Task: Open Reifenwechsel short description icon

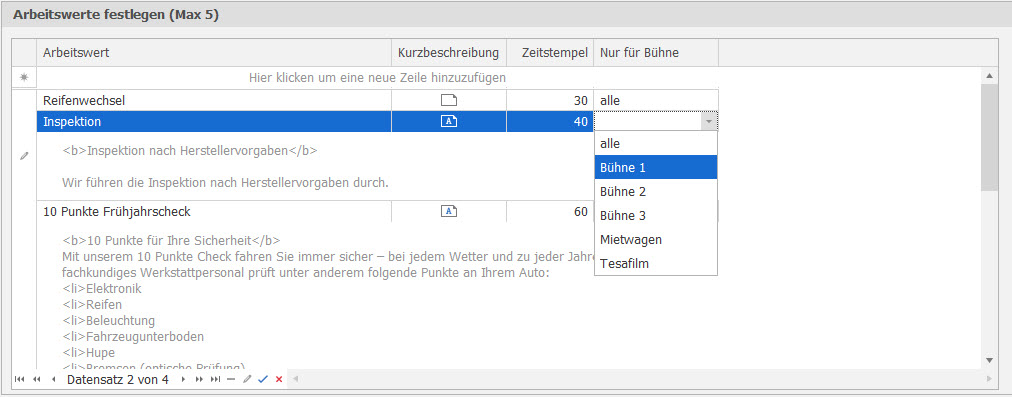Action: coord(449,100)
